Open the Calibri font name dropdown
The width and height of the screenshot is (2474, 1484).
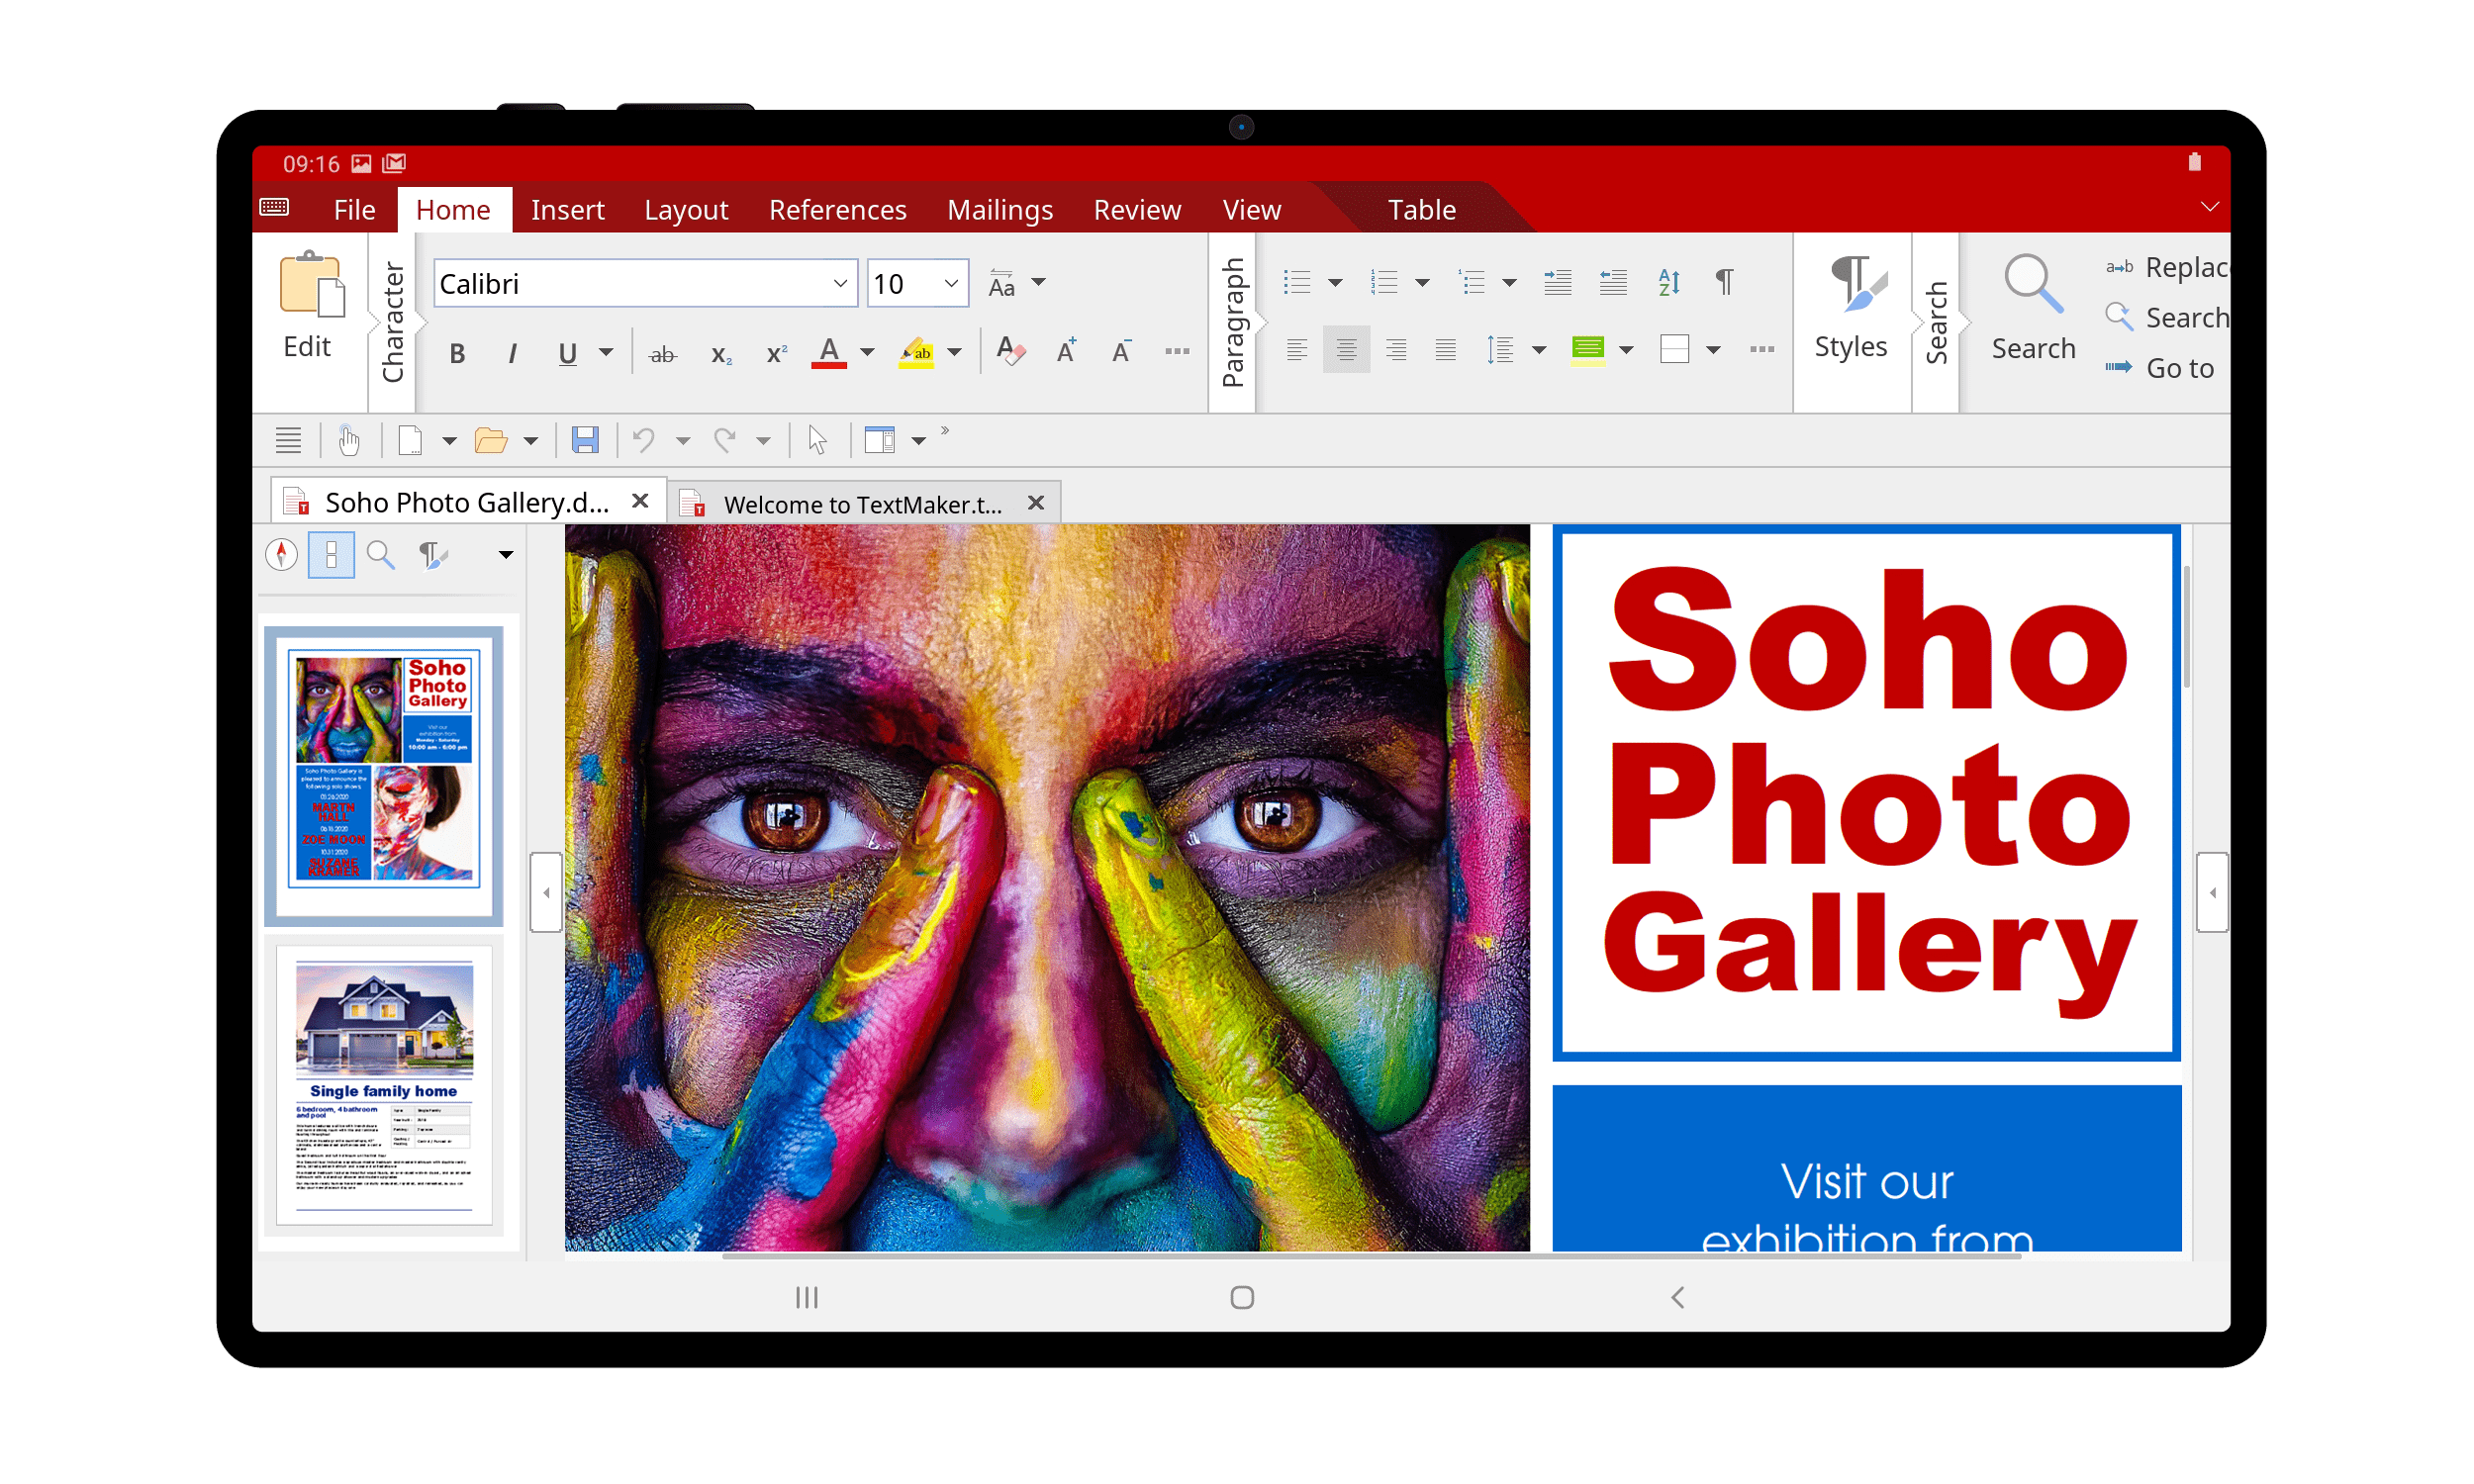[840, 284]
